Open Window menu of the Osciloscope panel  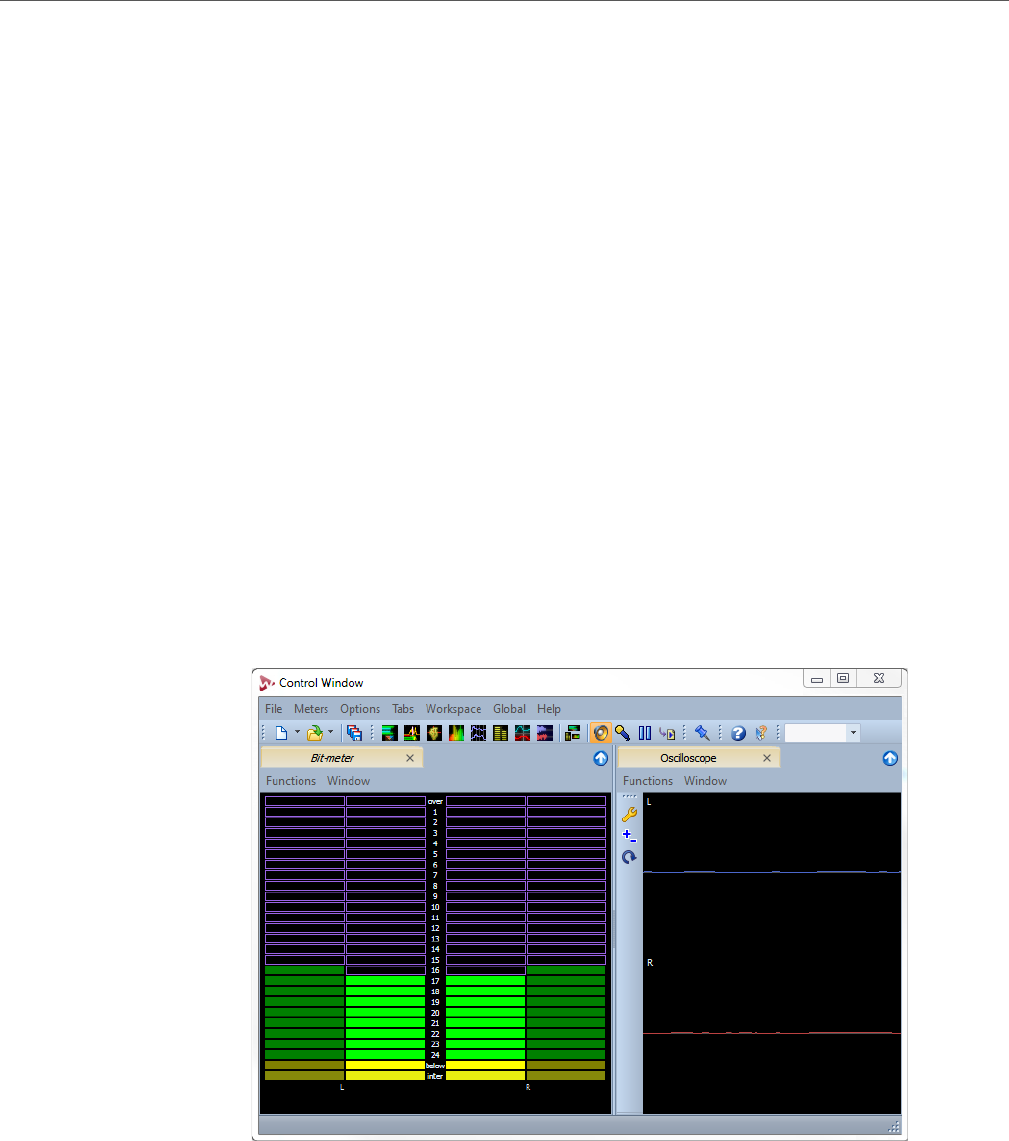point(705,781)
